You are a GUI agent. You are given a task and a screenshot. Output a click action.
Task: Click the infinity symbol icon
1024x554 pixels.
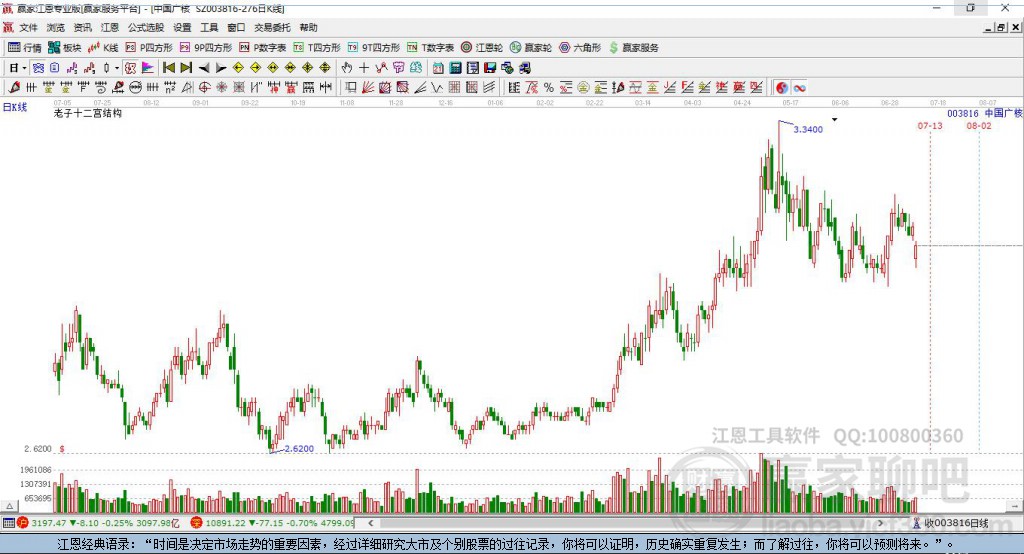(x=800, y=88)
